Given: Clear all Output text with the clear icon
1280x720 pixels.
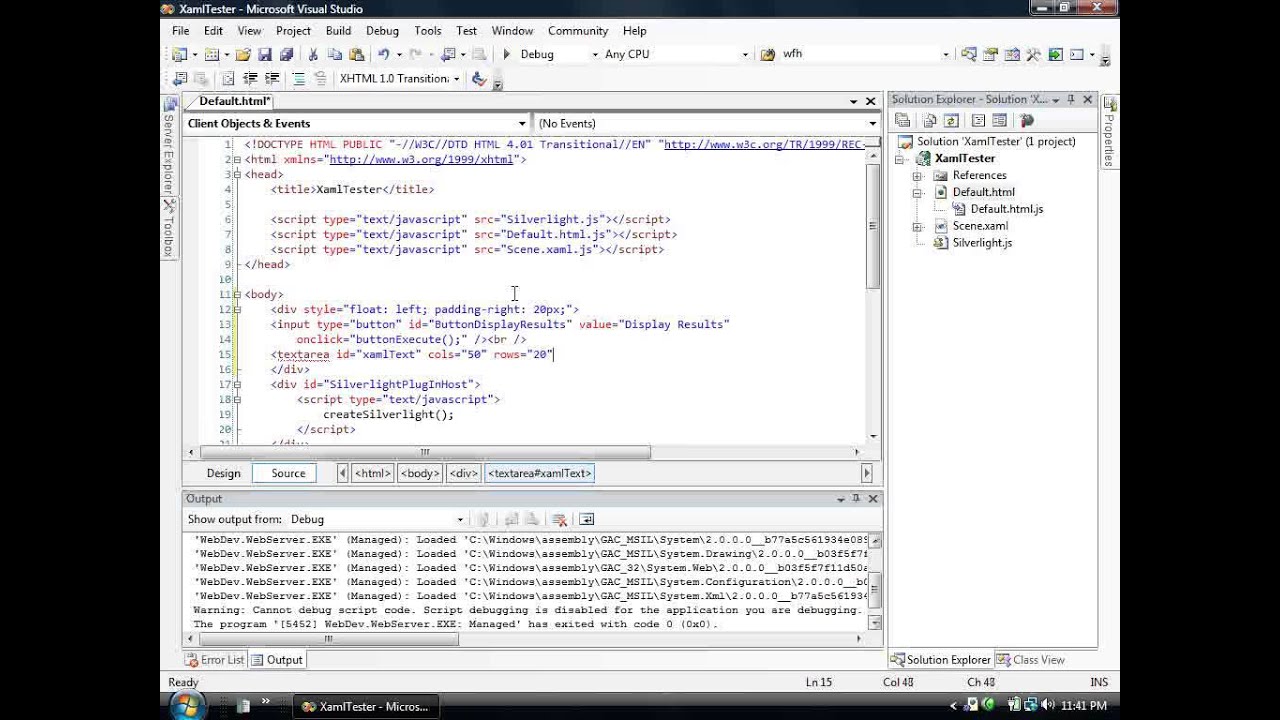Looking at the screenshot, I should (560, 519).
